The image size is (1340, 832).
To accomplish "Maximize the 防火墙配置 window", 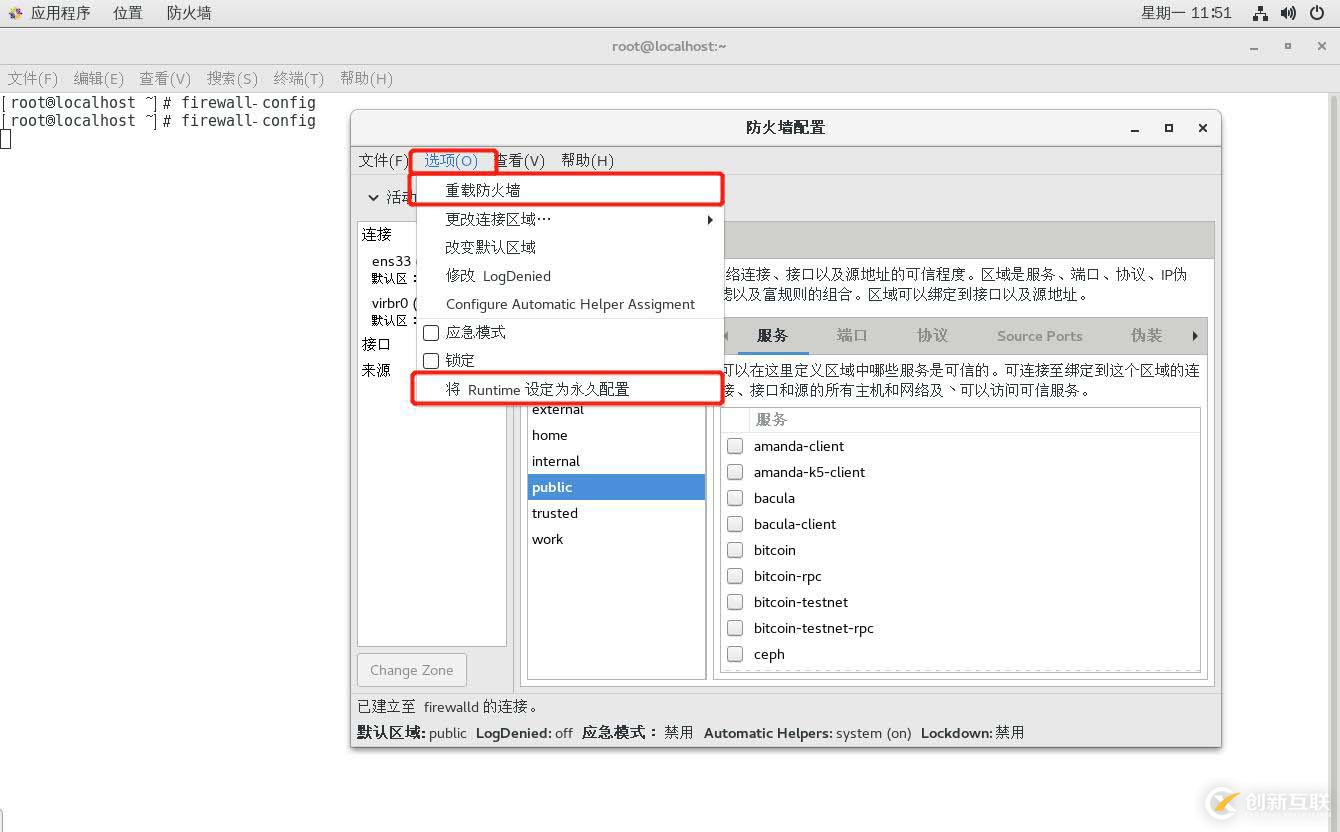I will click(x=1168, y=128).
